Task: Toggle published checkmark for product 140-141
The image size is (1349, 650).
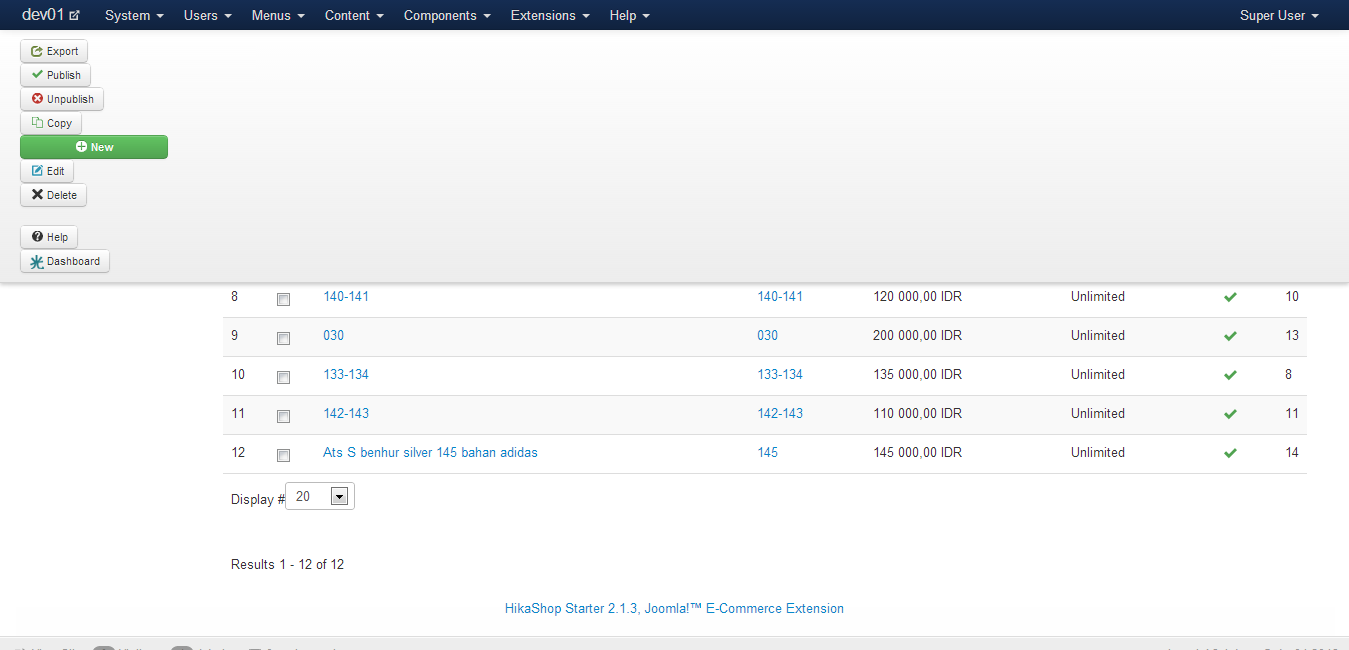Action: [1230, 297]
